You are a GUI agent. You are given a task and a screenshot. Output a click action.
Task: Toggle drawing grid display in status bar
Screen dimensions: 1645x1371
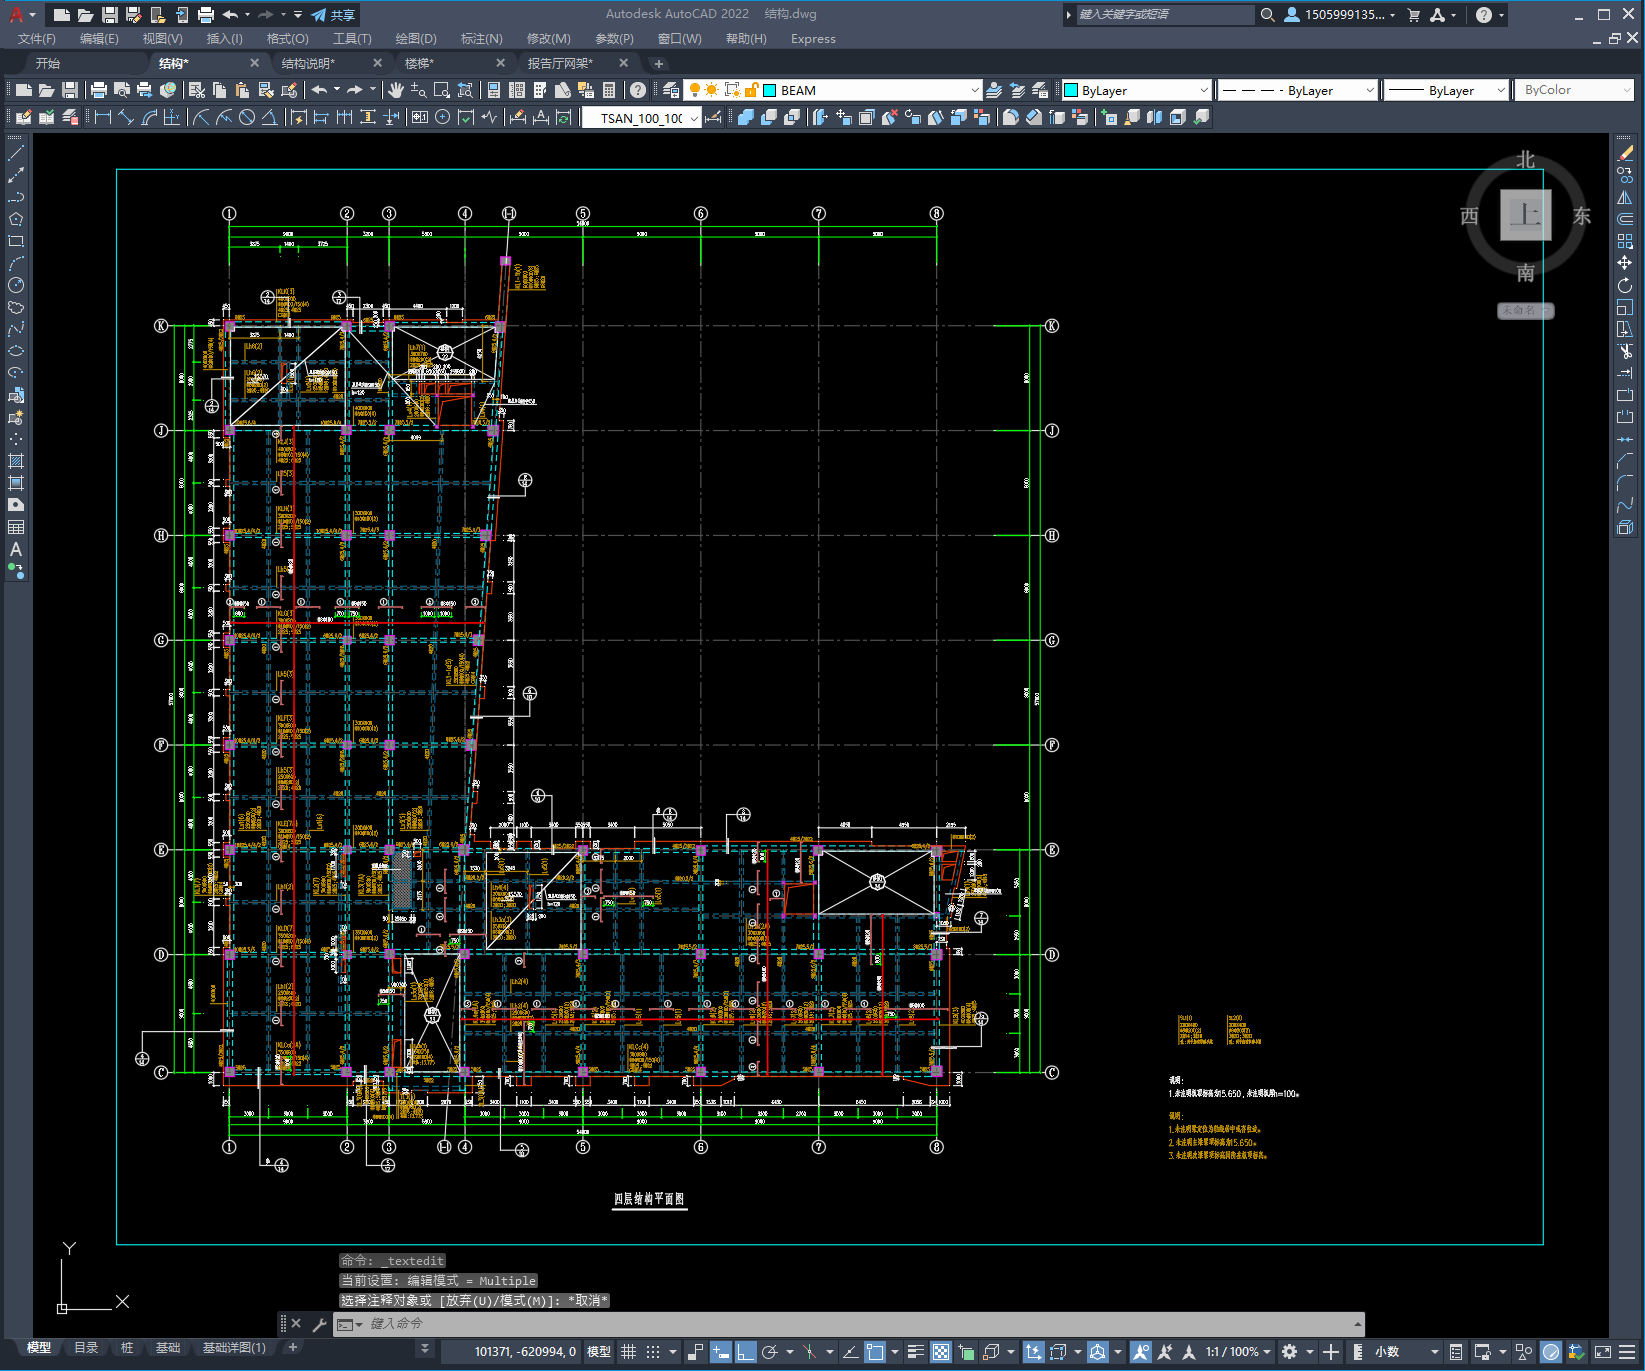coord(628,1351)
